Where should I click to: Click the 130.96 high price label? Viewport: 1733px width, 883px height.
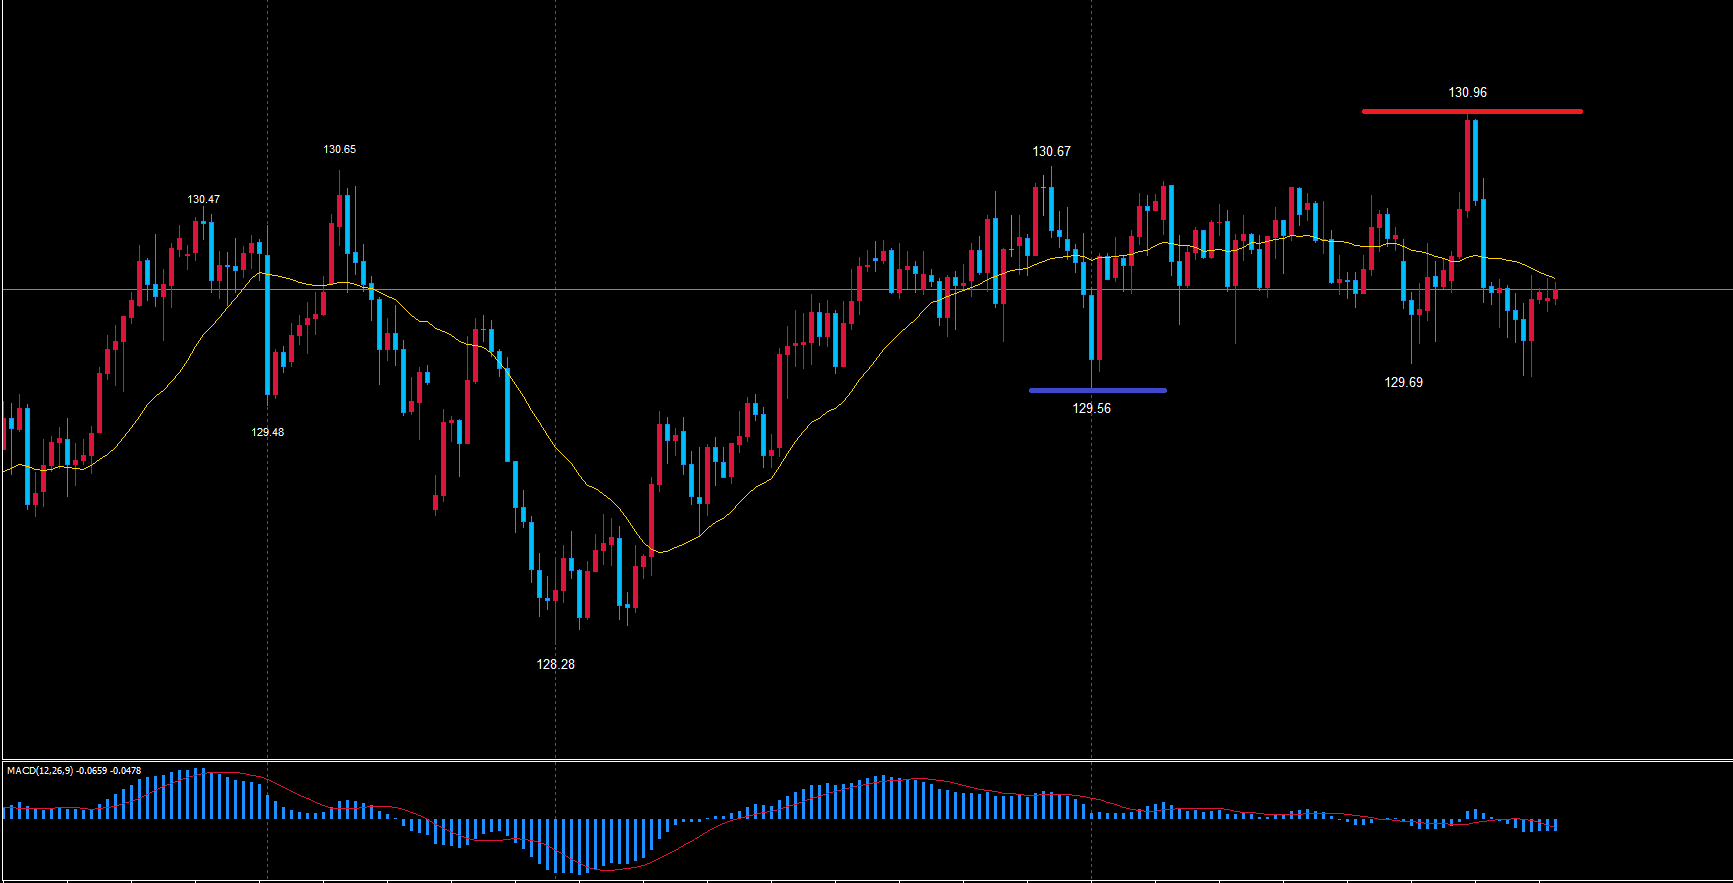coord(1467,92)
